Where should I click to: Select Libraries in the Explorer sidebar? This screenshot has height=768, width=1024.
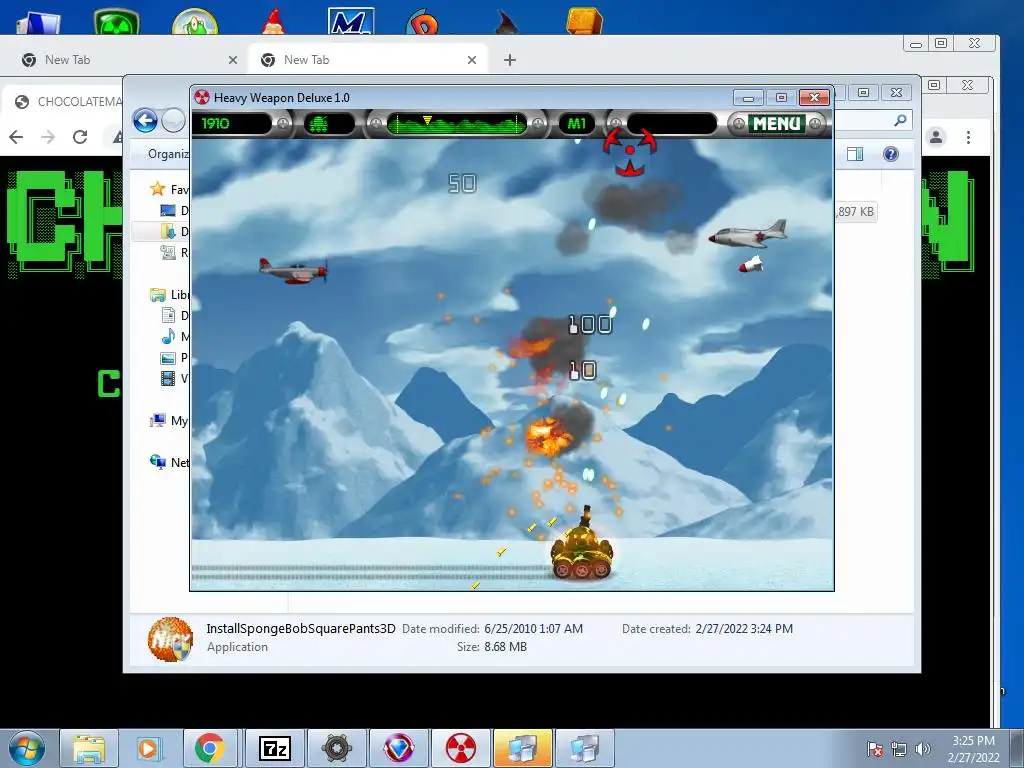[170, 295]
